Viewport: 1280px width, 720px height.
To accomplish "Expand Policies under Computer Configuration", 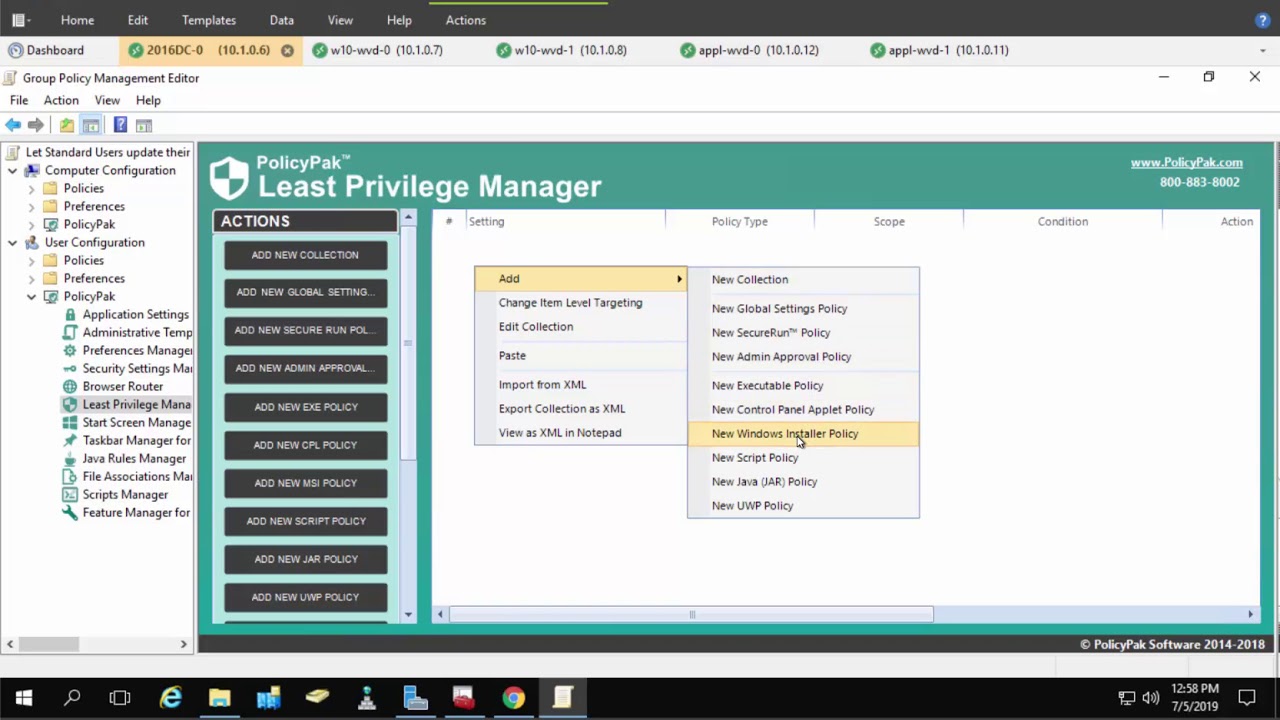I will (31, 189).
